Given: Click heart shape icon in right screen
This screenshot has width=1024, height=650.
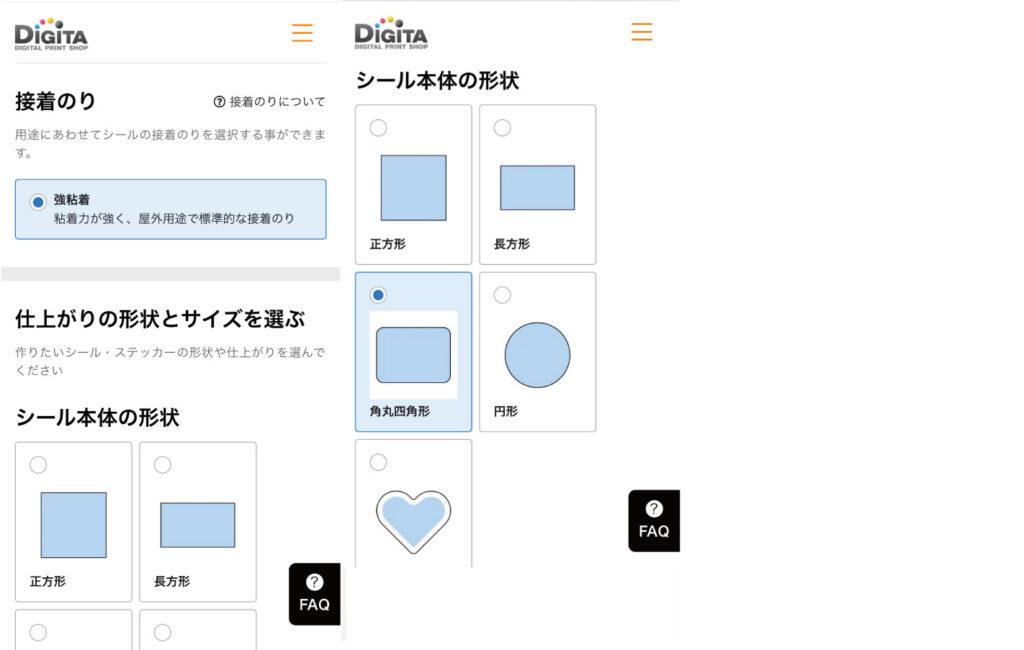Looking at the screenshot, I should point(413,521).
